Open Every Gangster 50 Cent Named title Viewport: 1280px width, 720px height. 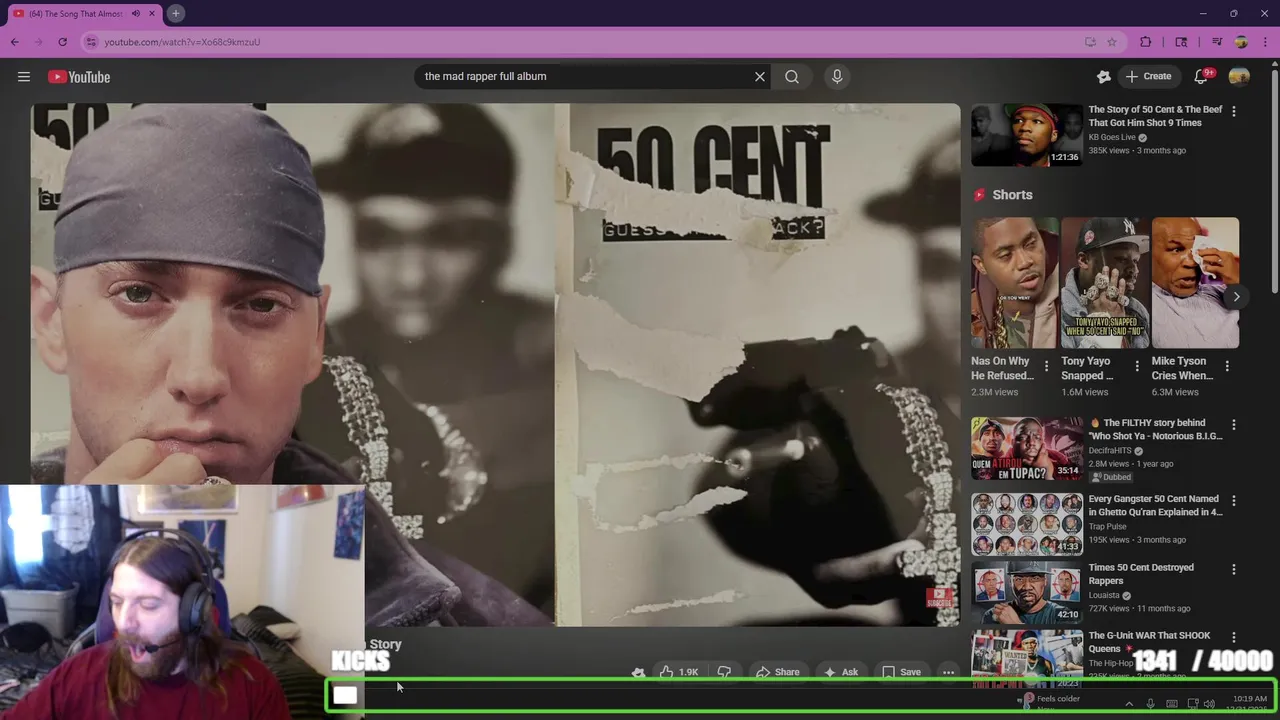[1155, 505]
